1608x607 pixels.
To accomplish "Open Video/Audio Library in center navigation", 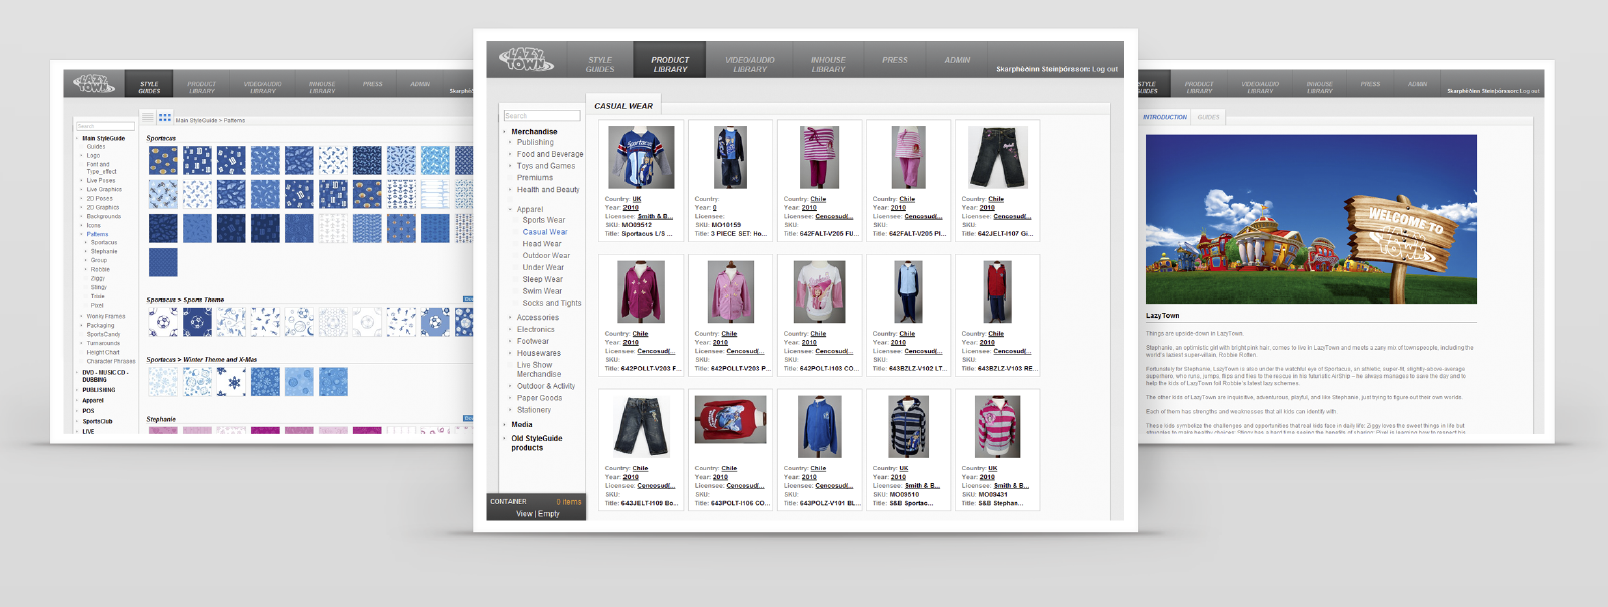I will (749, 64).
